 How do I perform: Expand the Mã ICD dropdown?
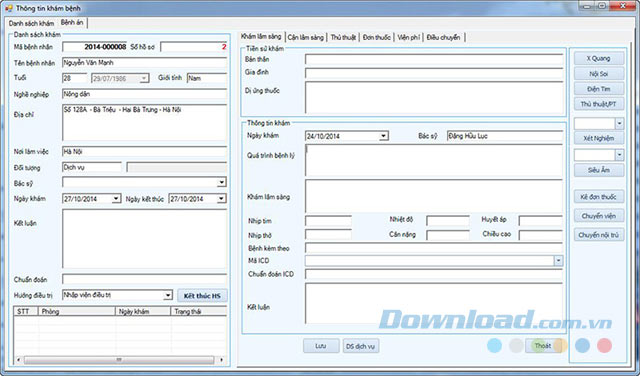(x=558, y=261)
